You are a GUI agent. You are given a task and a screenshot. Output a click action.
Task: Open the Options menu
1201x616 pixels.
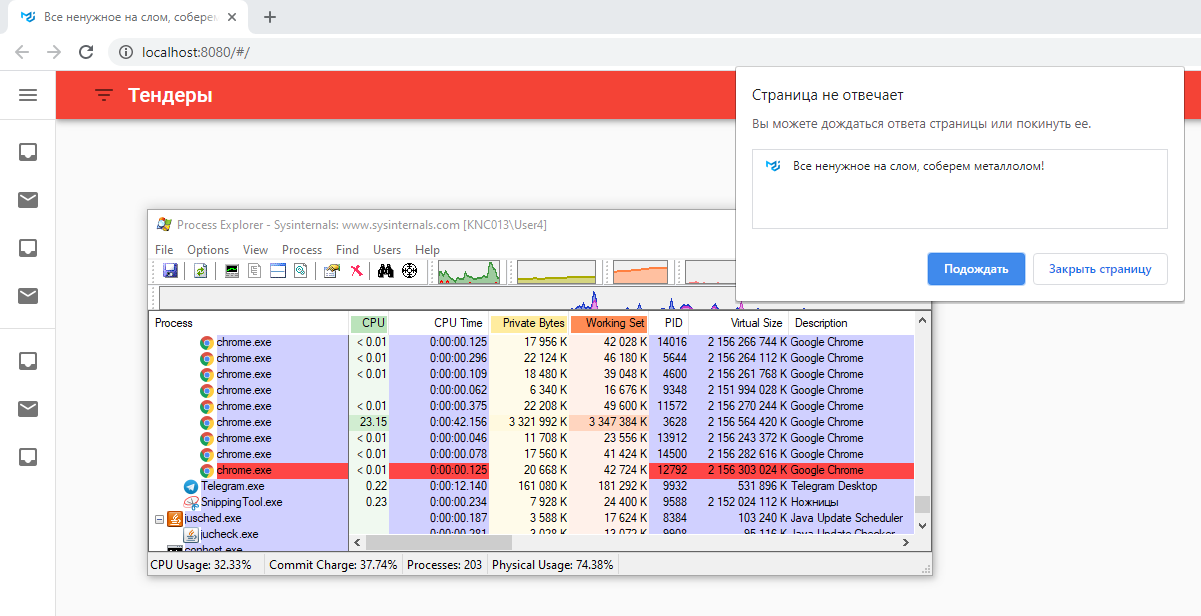[208, 250]
